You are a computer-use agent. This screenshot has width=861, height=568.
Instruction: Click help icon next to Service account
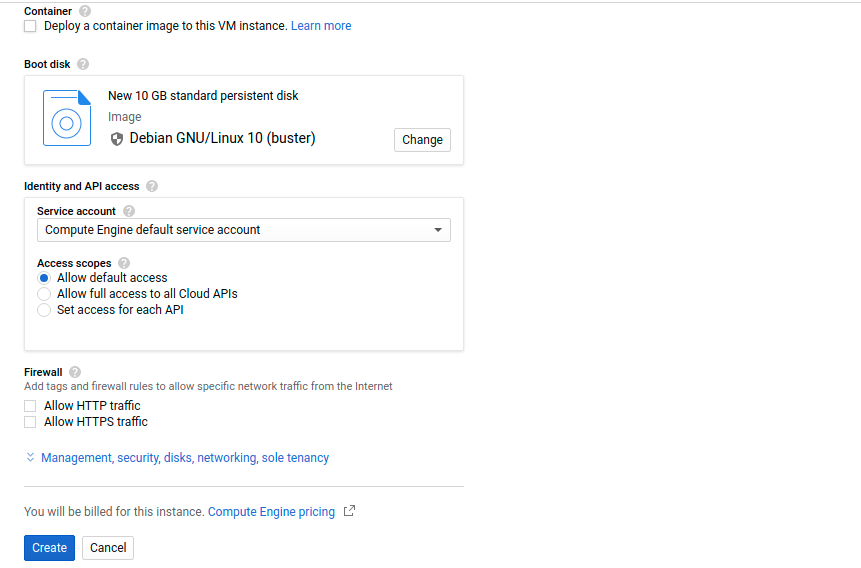tap(129, 211)
